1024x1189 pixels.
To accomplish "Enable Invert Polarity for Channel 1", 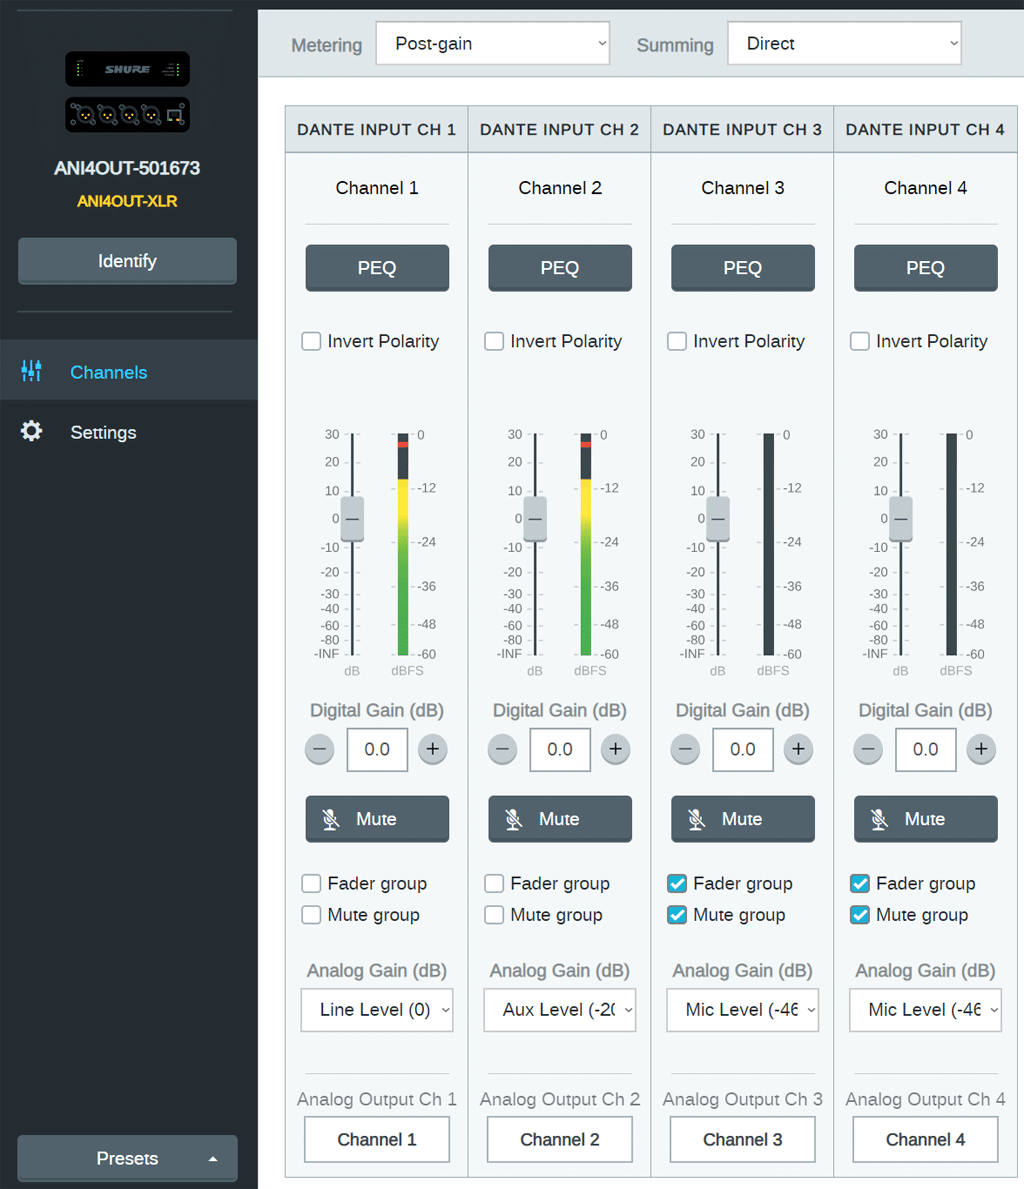I will (312, 342).
